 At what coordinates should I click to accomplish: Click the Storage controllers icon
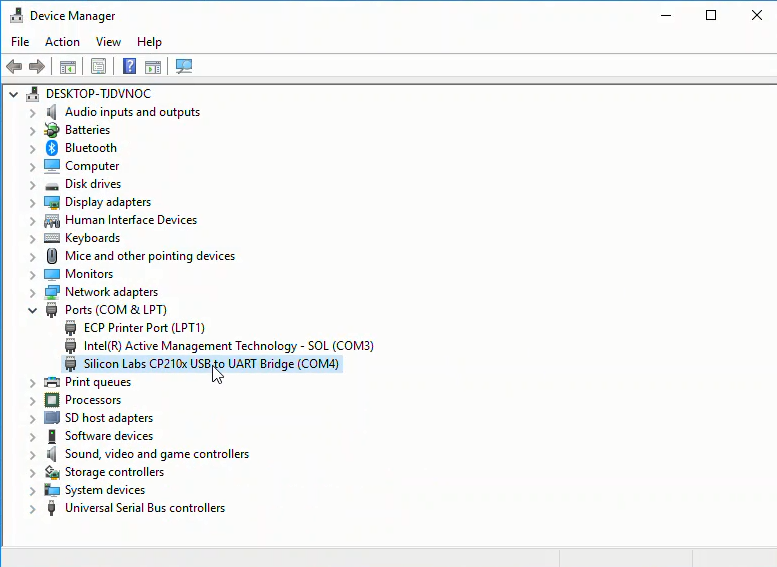point(52,472)
